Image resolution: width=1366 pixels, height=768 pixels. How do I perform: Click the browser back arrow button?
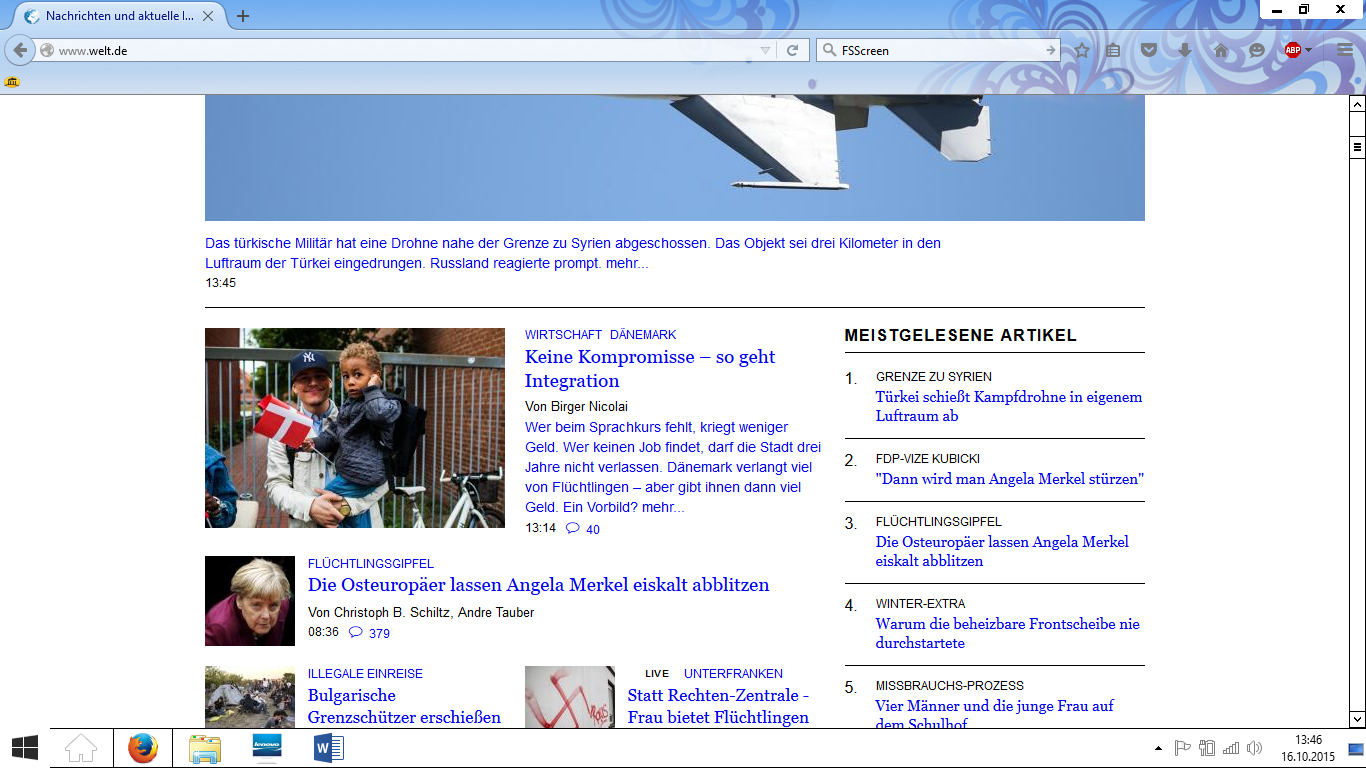coord(20,50)
